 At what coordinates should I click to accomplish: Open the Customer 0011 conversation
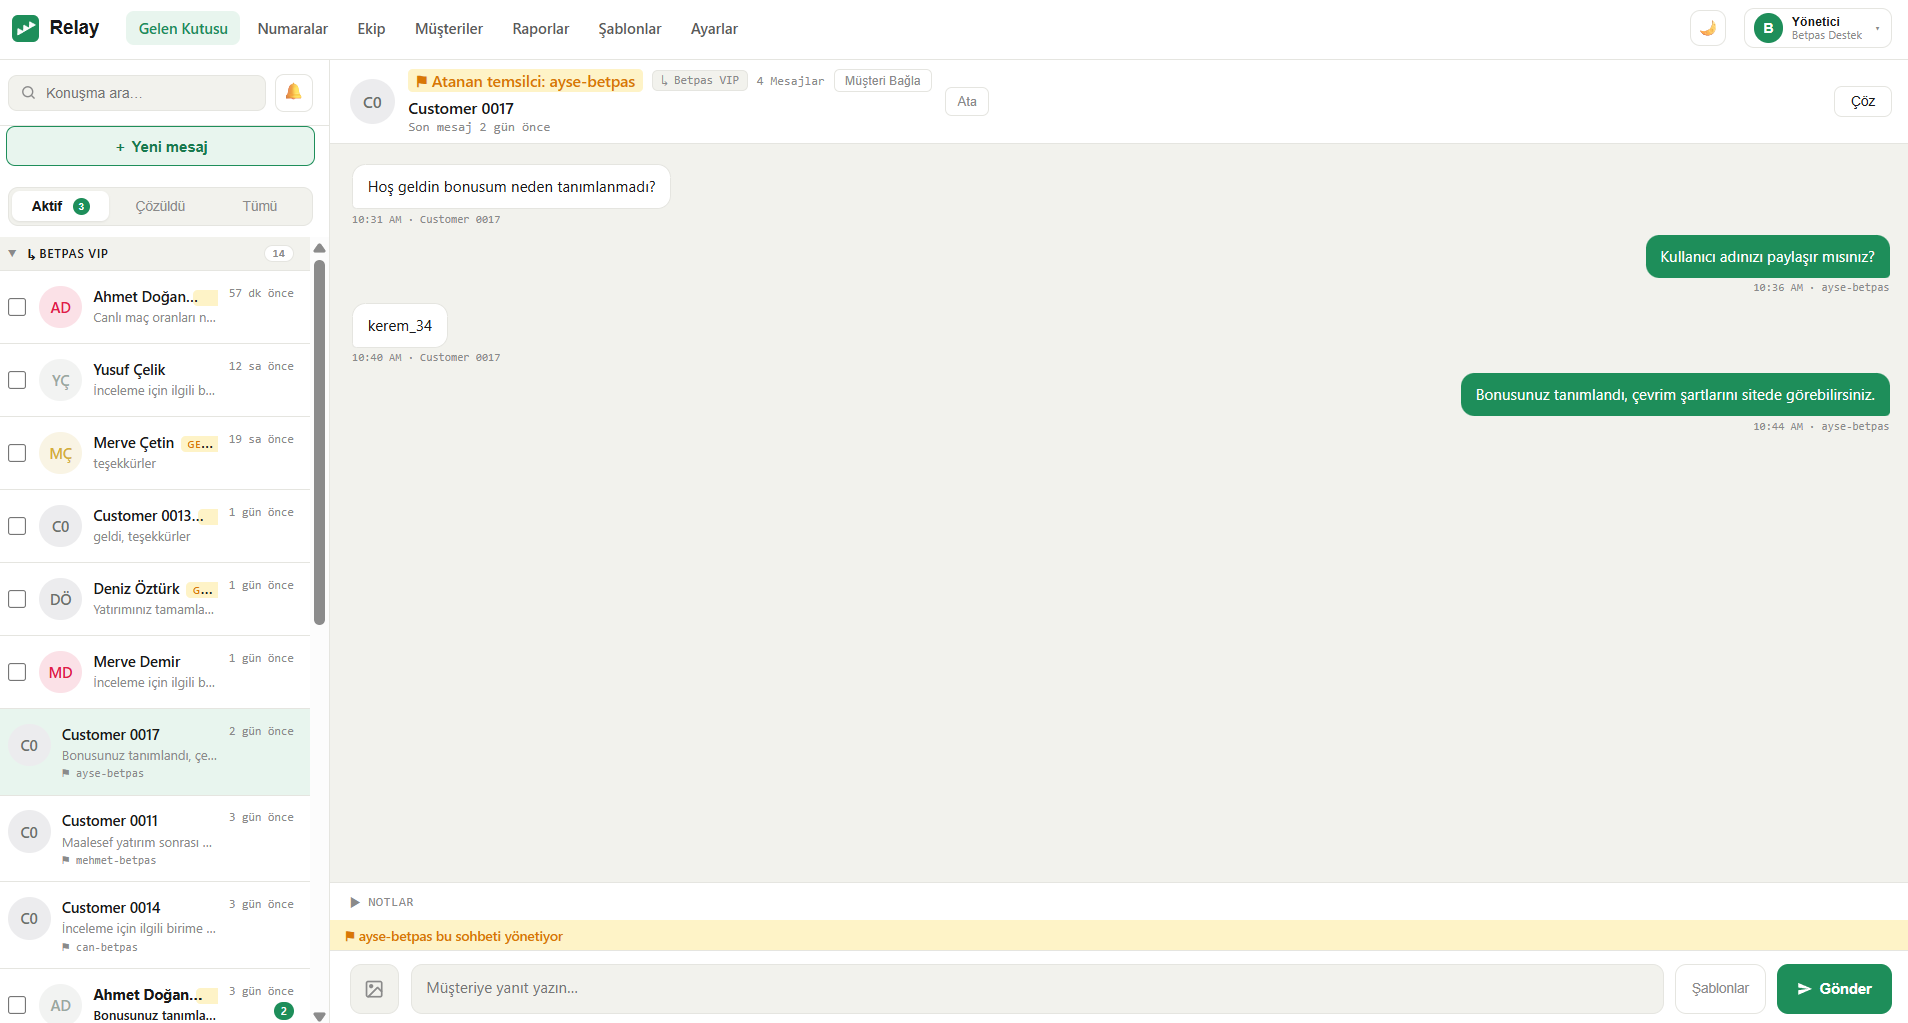[155, 839]
